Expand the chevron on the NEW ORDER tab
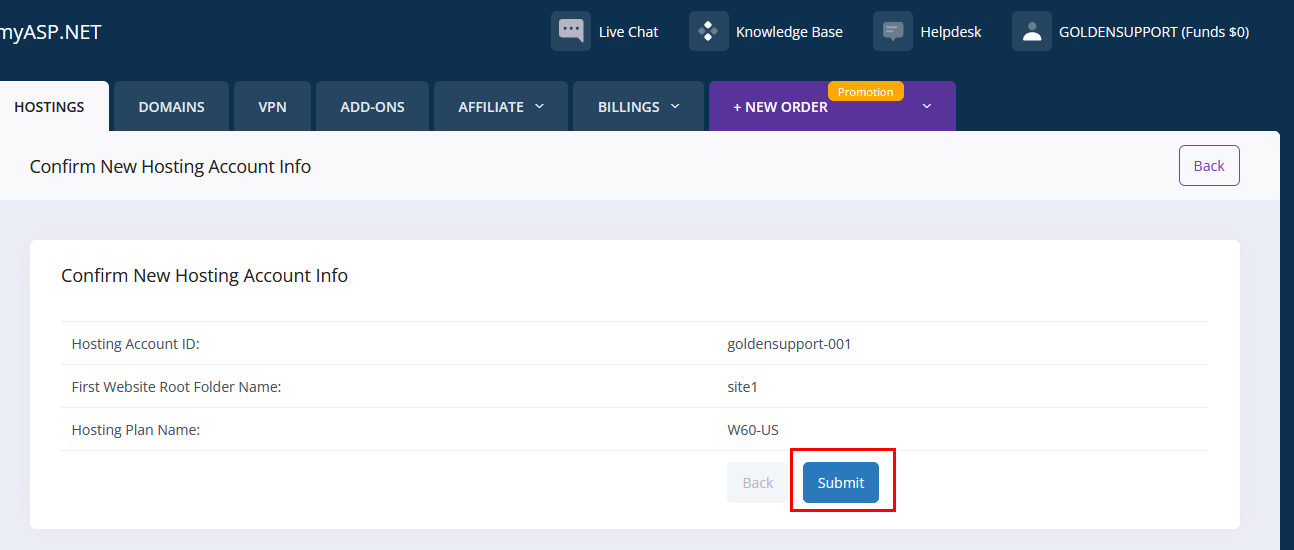 [926, 106]
